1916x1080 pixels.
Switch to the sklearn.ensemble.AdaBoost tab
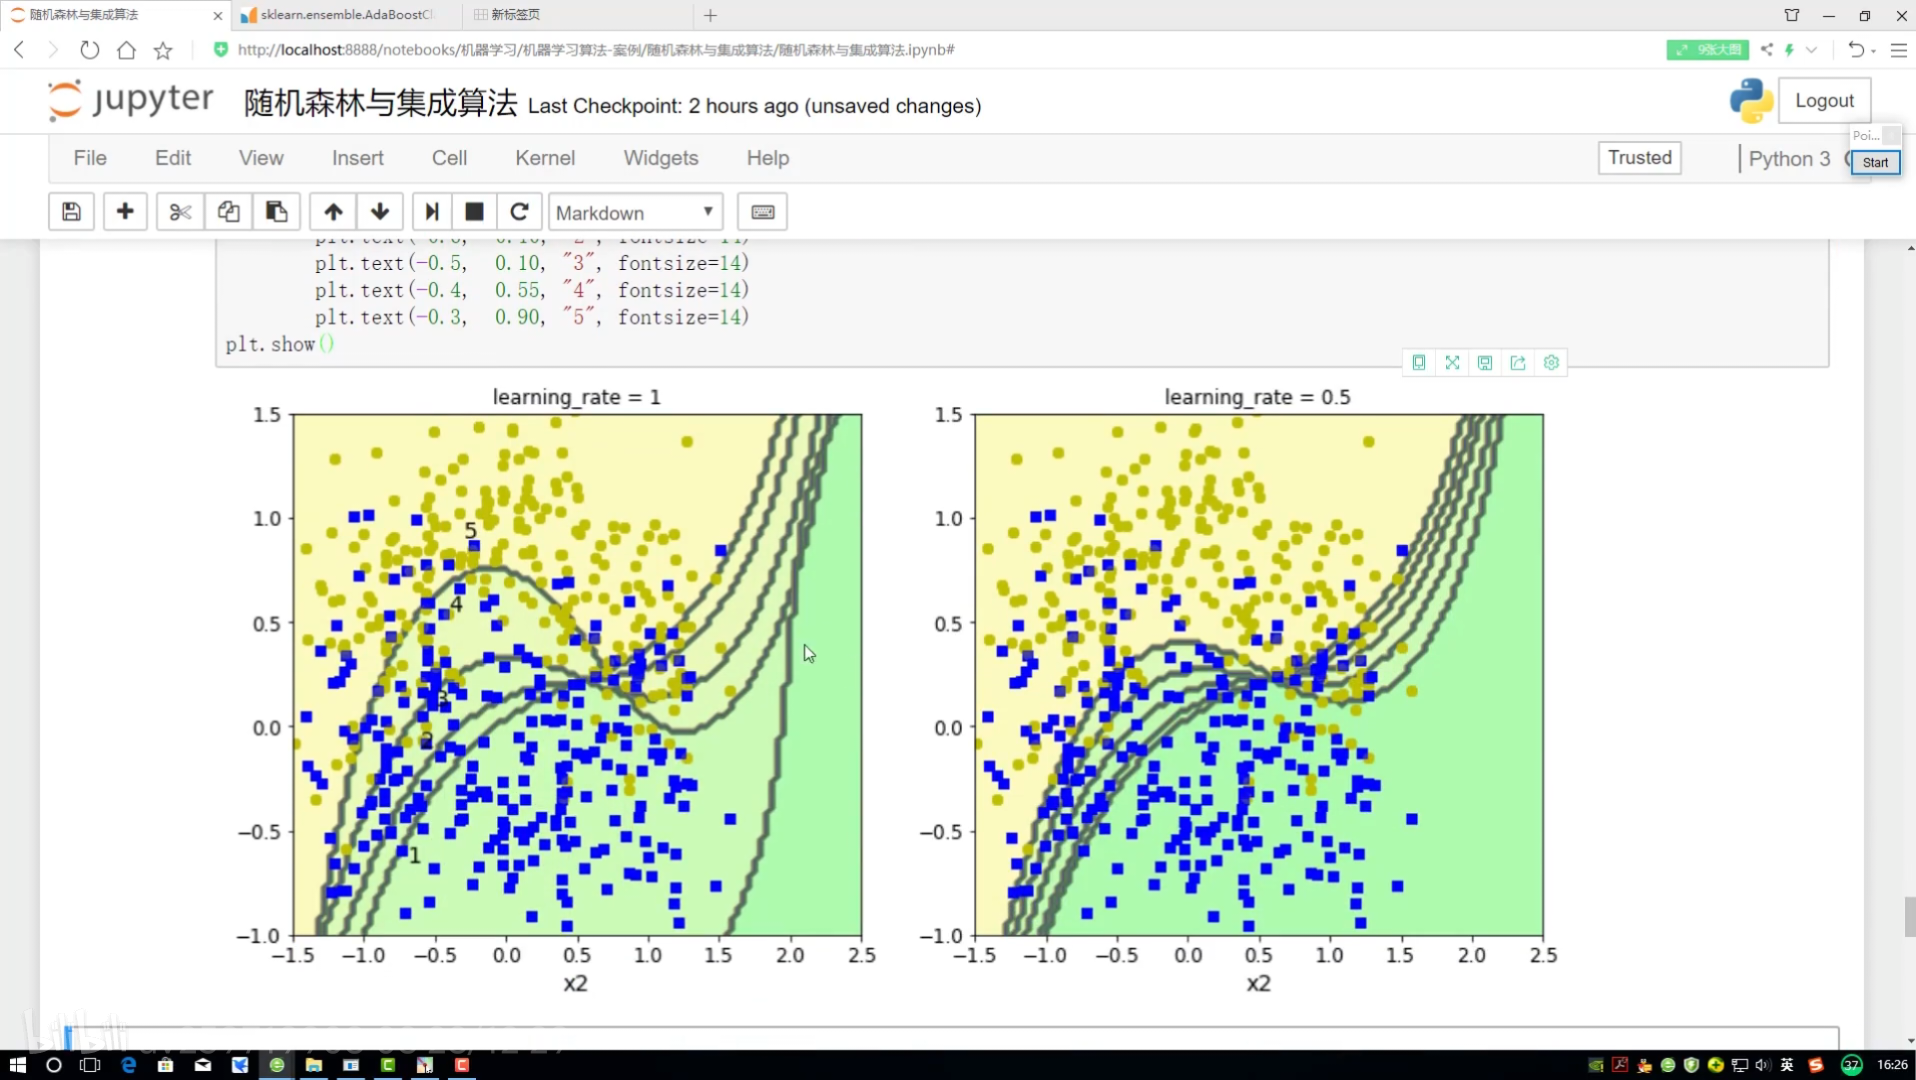346,15
